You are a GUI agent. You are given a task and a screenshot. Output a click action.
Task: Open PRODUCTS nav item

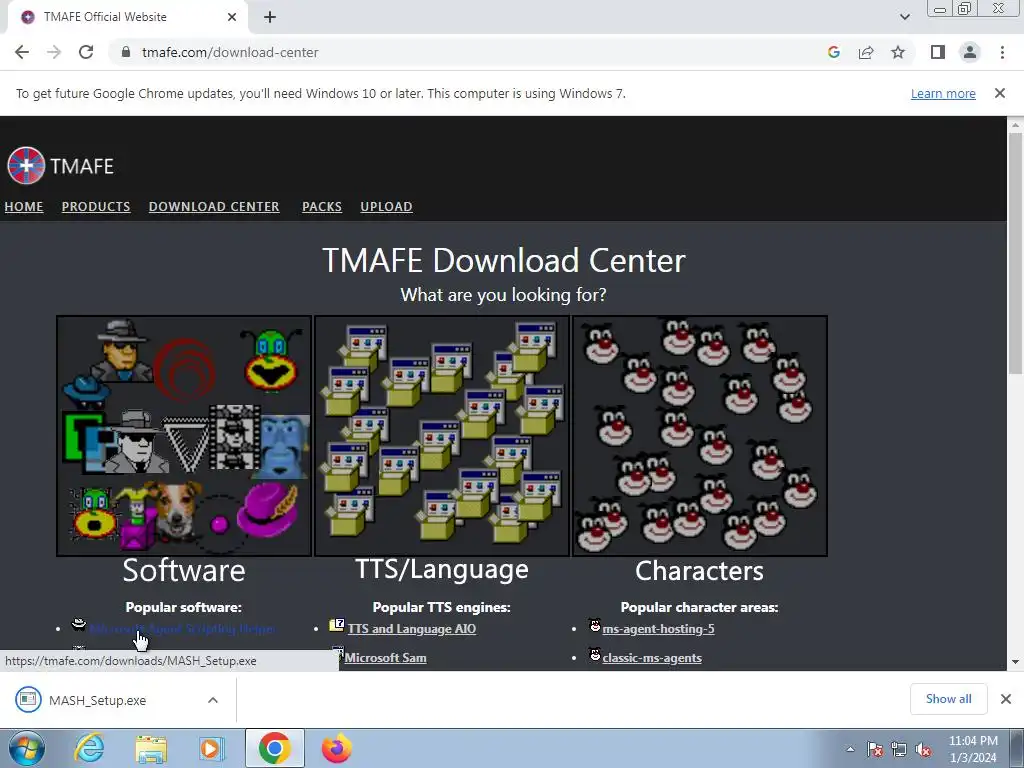tap(96, 206)
